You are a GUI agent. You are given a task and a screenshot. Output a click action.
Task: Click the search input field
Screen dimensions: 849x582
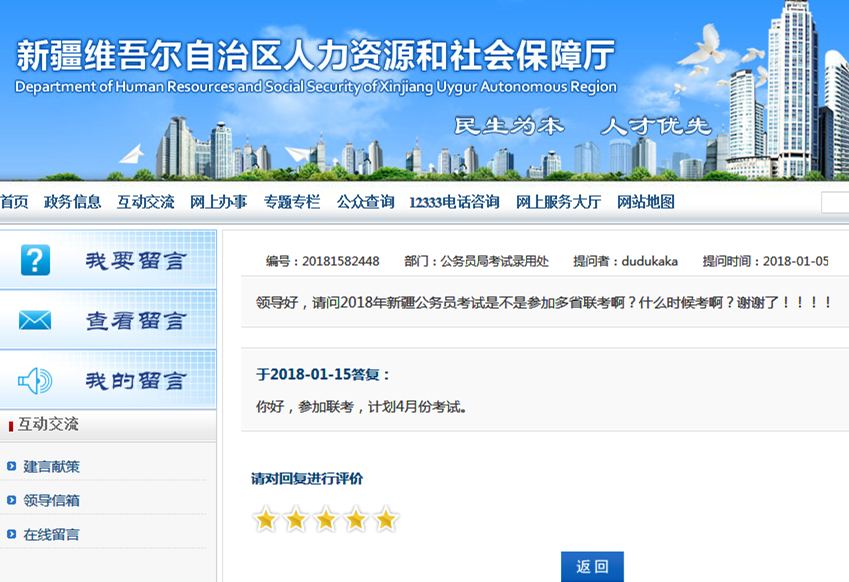point(835,203)
